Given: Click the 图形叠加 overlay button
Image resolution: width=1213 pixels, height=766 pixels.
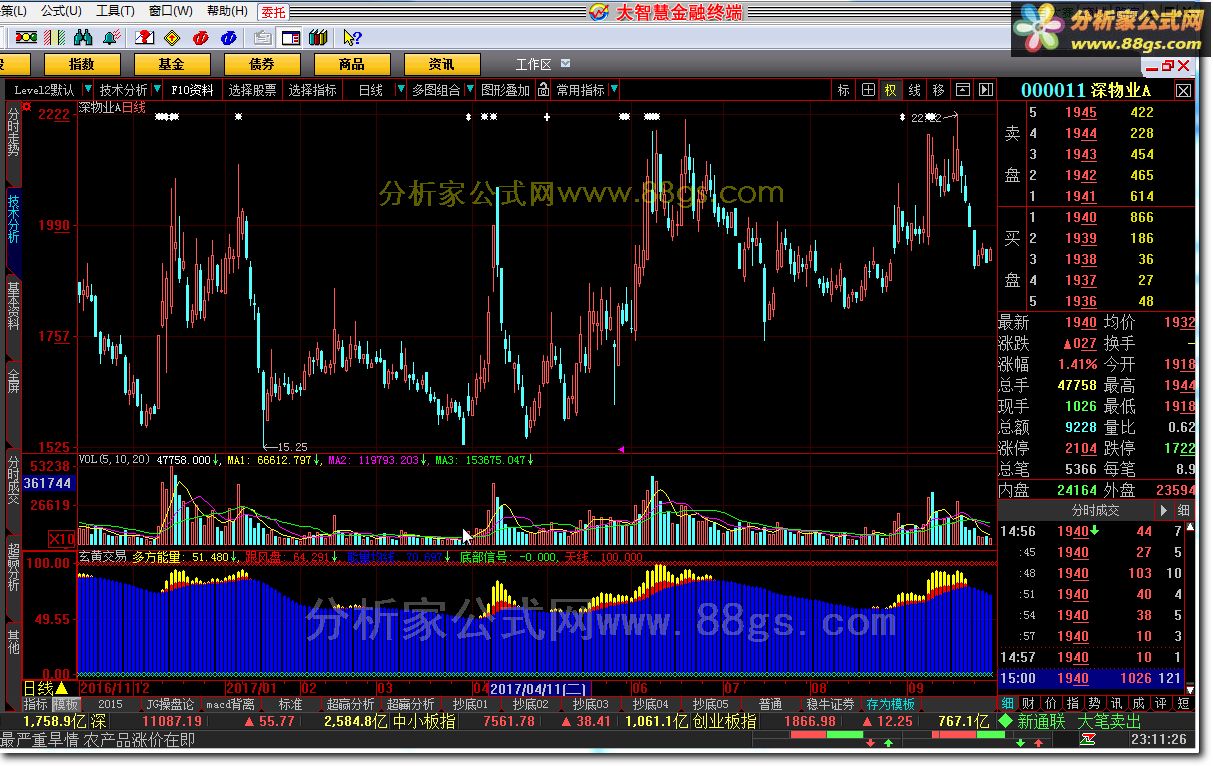Looking at the screenshot, I should click(x=506, y=90).
